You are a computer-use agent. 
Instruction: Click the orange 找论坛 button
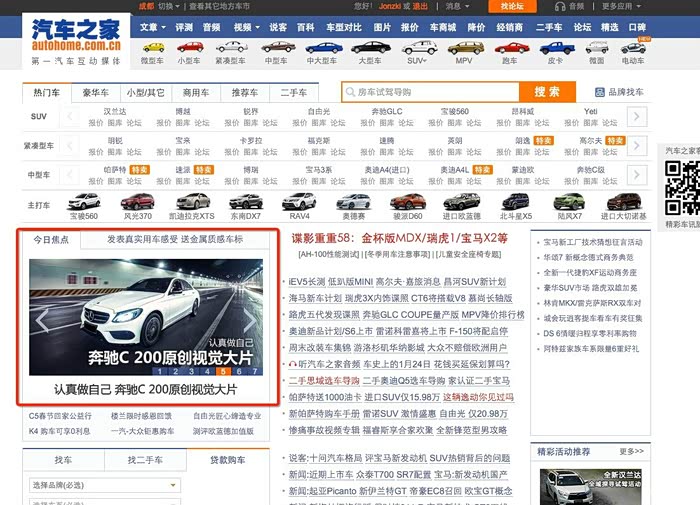click(512, 6)
